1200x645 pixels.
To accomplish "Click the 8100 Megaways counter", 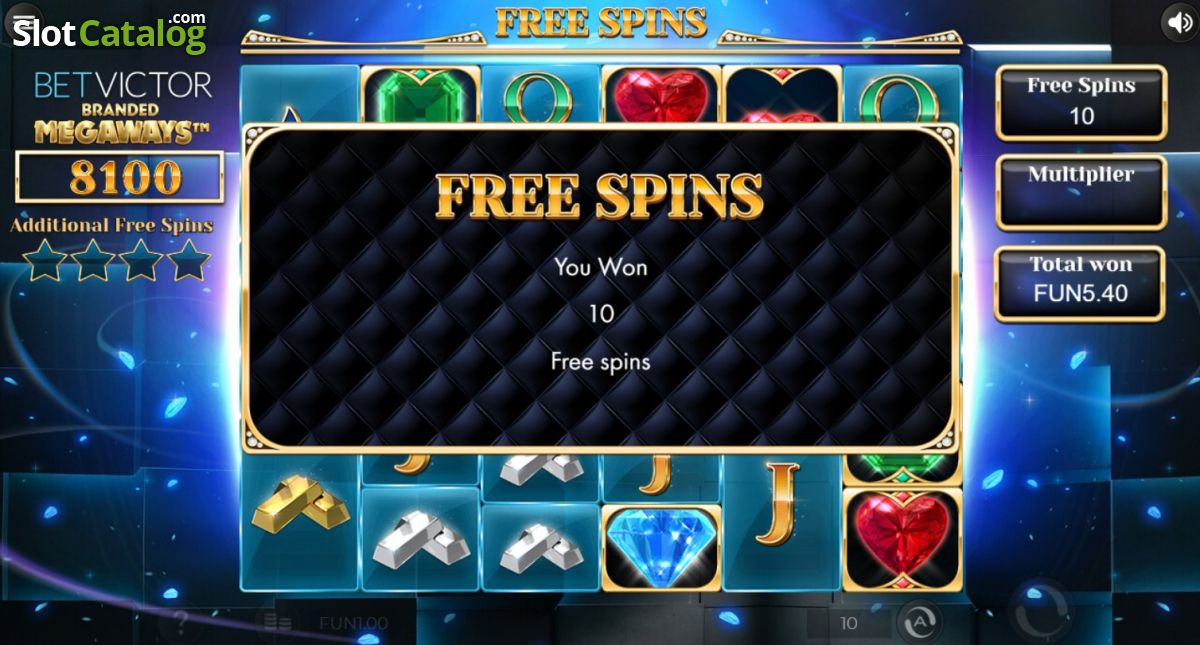I will (x=119, y=177).
